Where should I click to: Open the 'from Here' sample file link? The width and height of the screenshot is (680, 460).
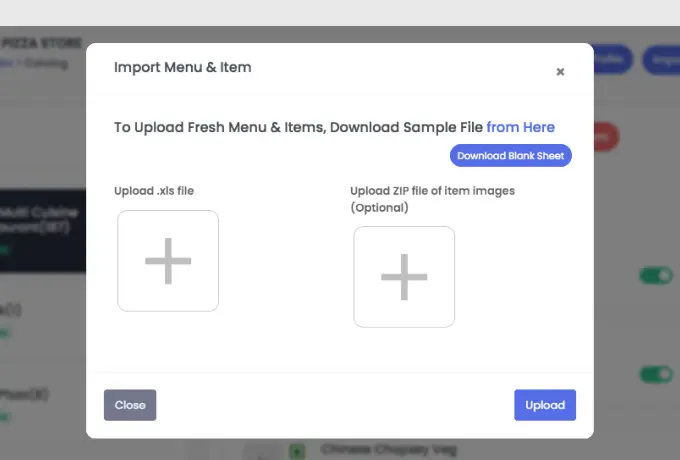tap(520, 127)
